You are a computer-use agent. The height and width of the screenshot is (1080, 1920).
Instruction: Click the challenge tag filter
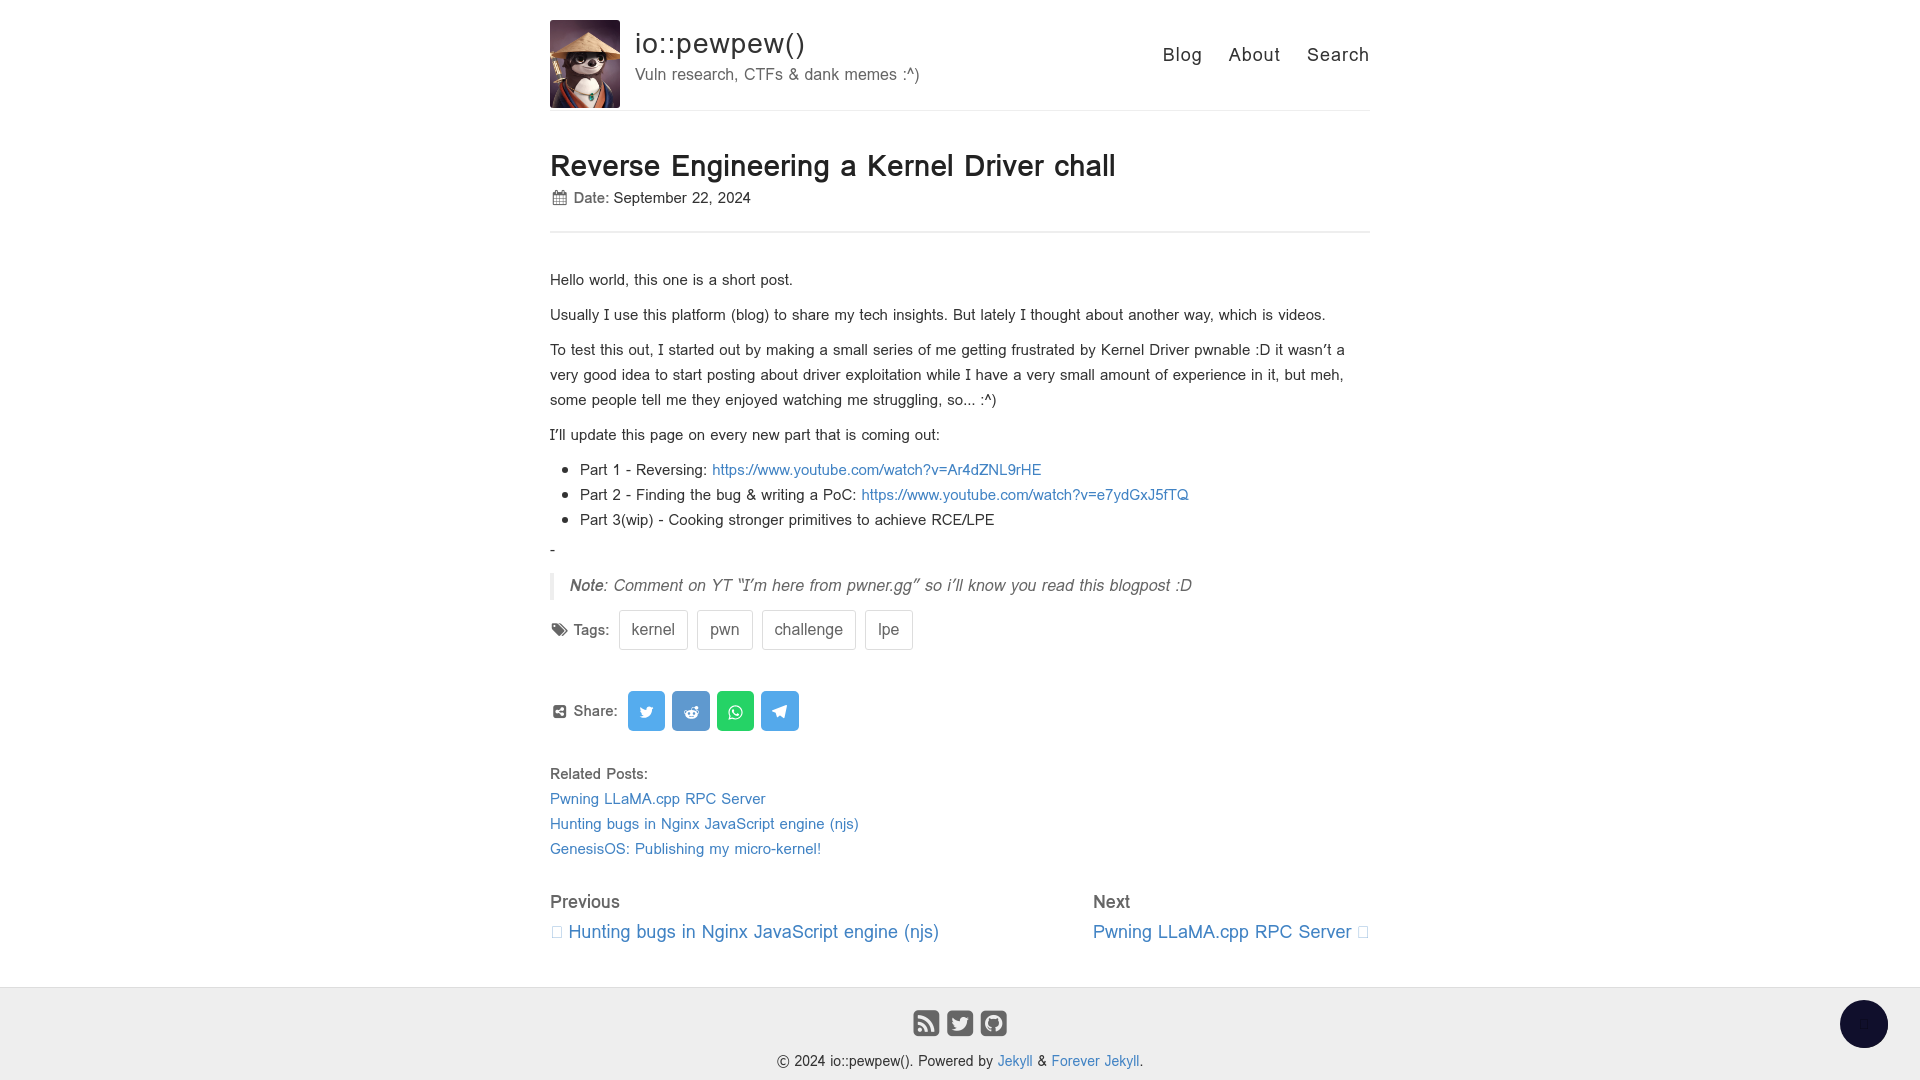[808, 630]
